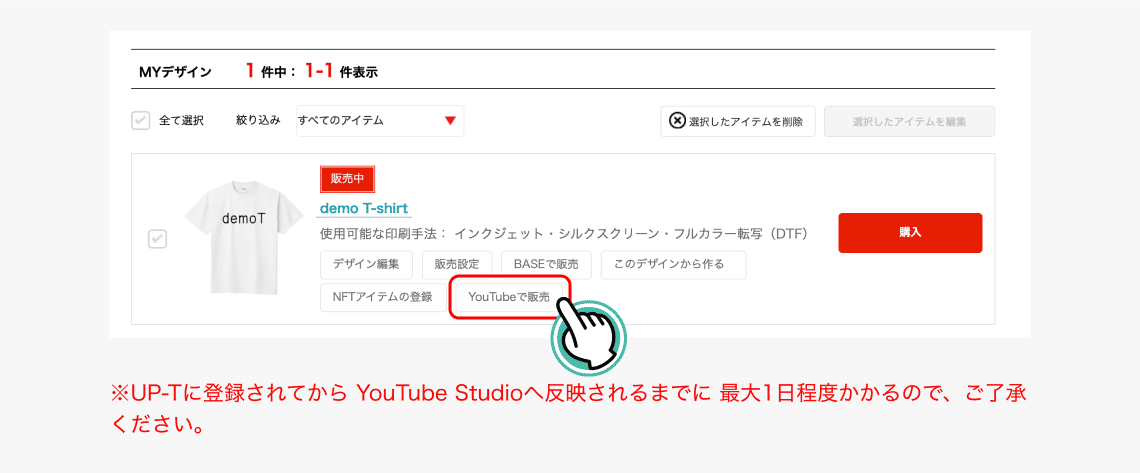Viewport: 1140px width, 473px height.
Task: Click the 全て選択 label text
Action: coord(181,121)
